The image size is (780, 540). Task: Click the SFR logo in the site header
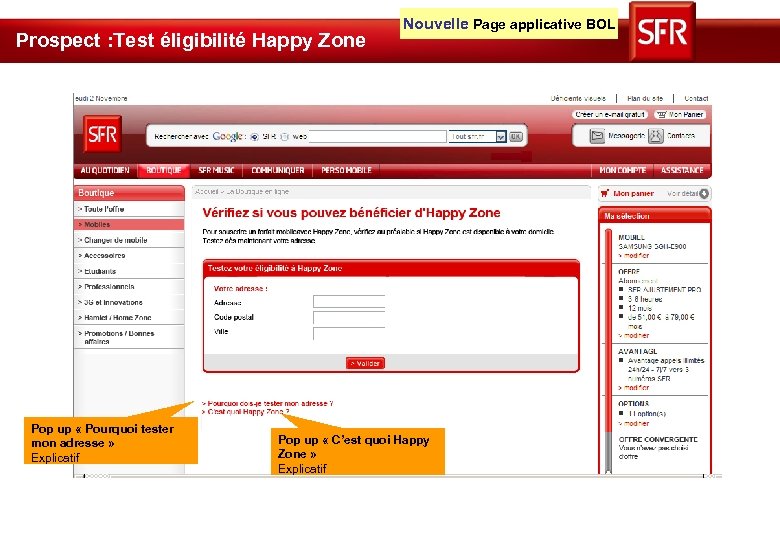coord(102,134)
